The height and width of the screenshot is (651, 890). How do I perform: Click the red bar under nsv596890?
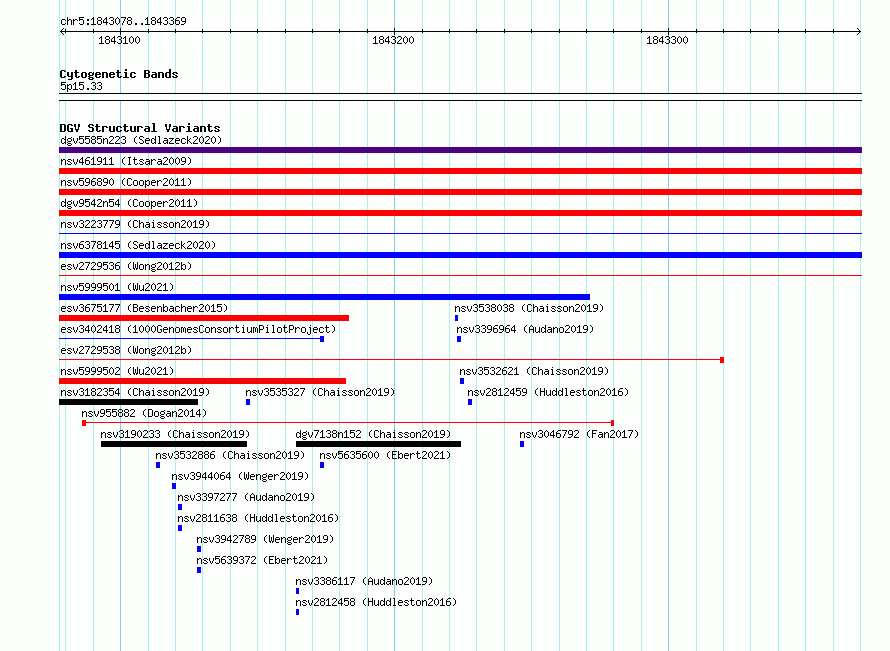coord(460,192)
